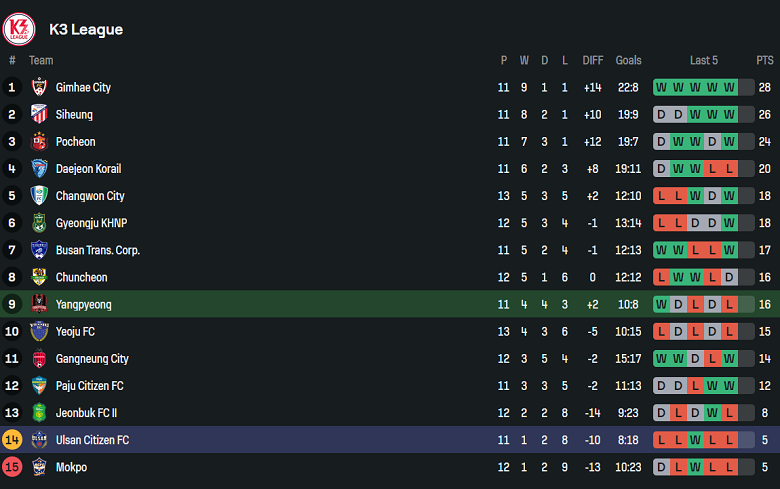
Task: Click the Last 5 column header
Action: (x=704, y=60)
